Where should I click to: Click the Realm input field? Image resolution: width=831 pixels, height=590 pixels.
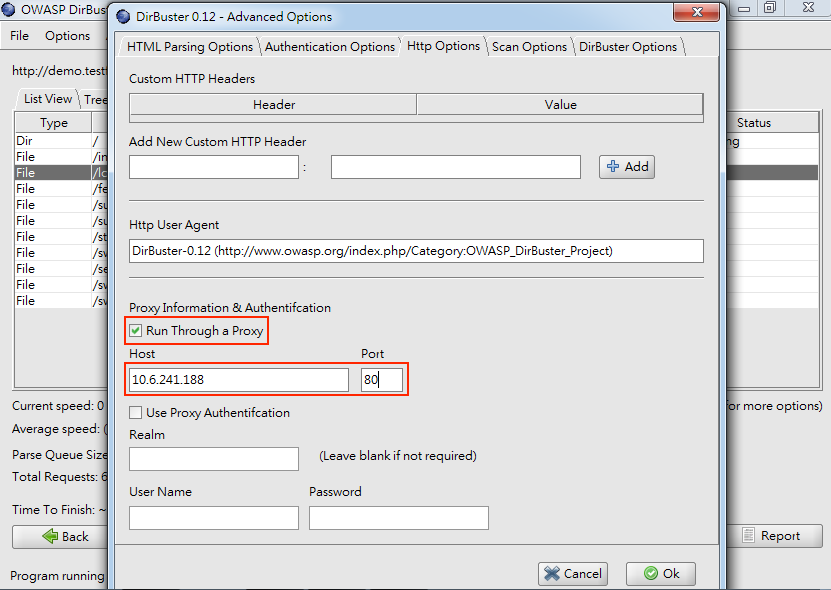[214, 459]
